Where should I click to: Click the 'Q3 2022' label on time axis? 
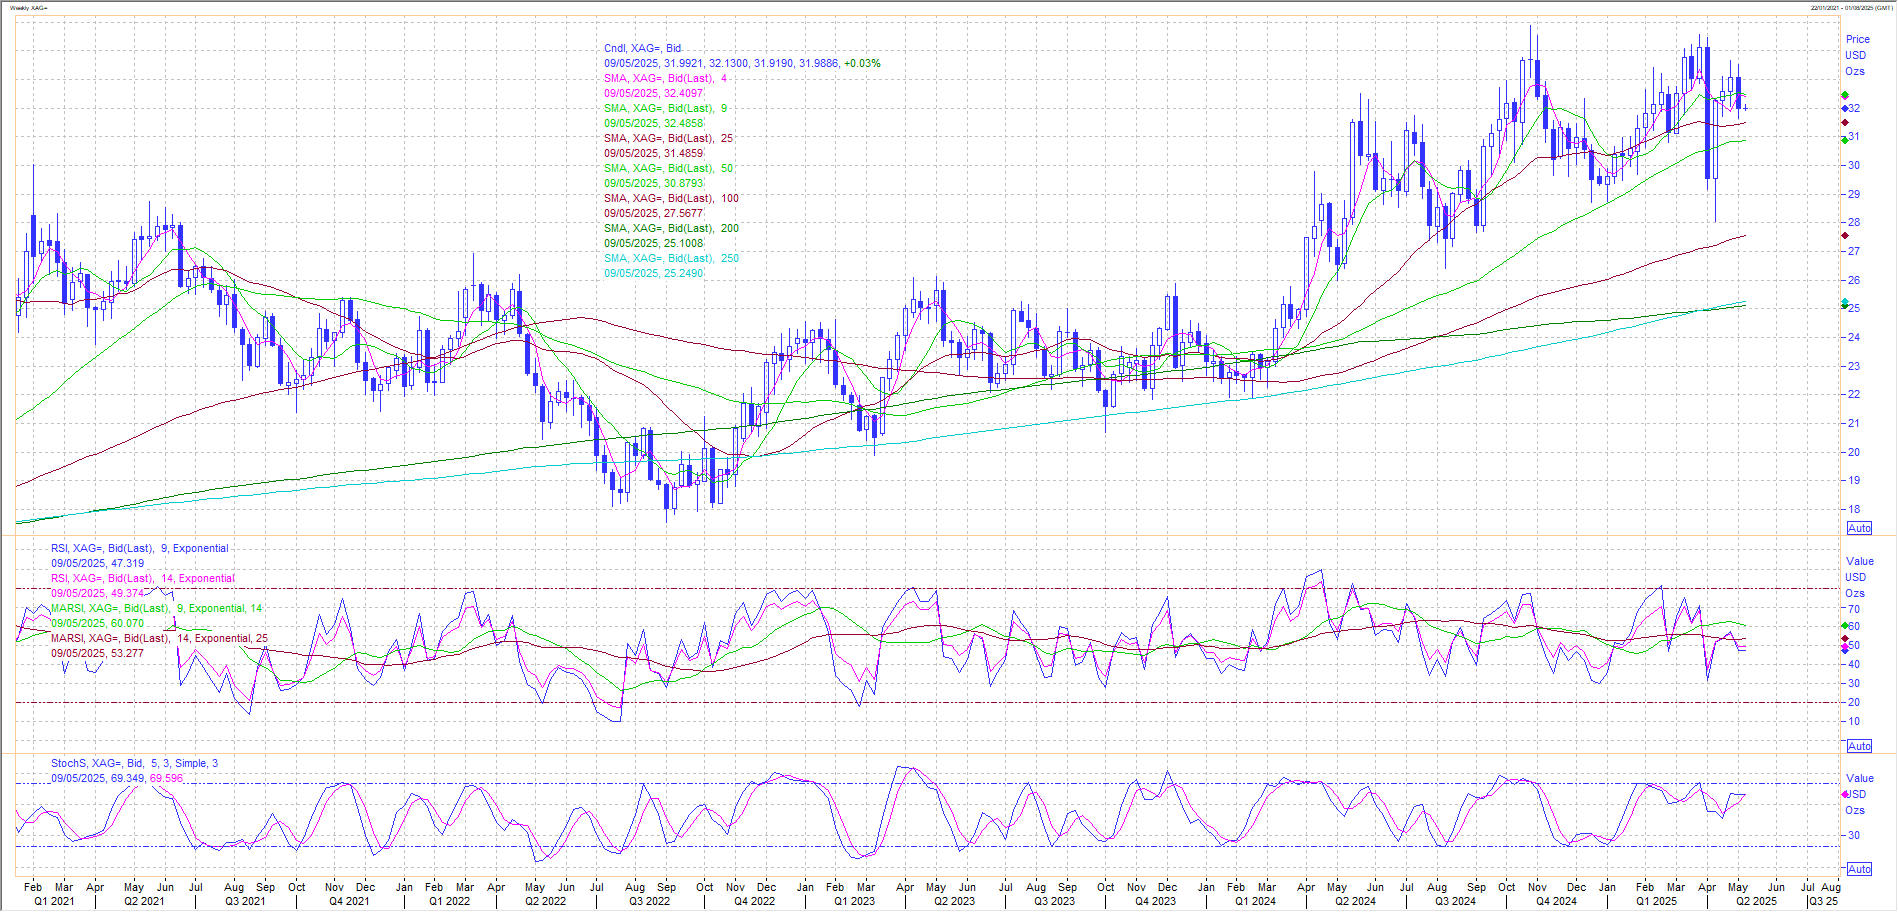(x=649, y=901)
